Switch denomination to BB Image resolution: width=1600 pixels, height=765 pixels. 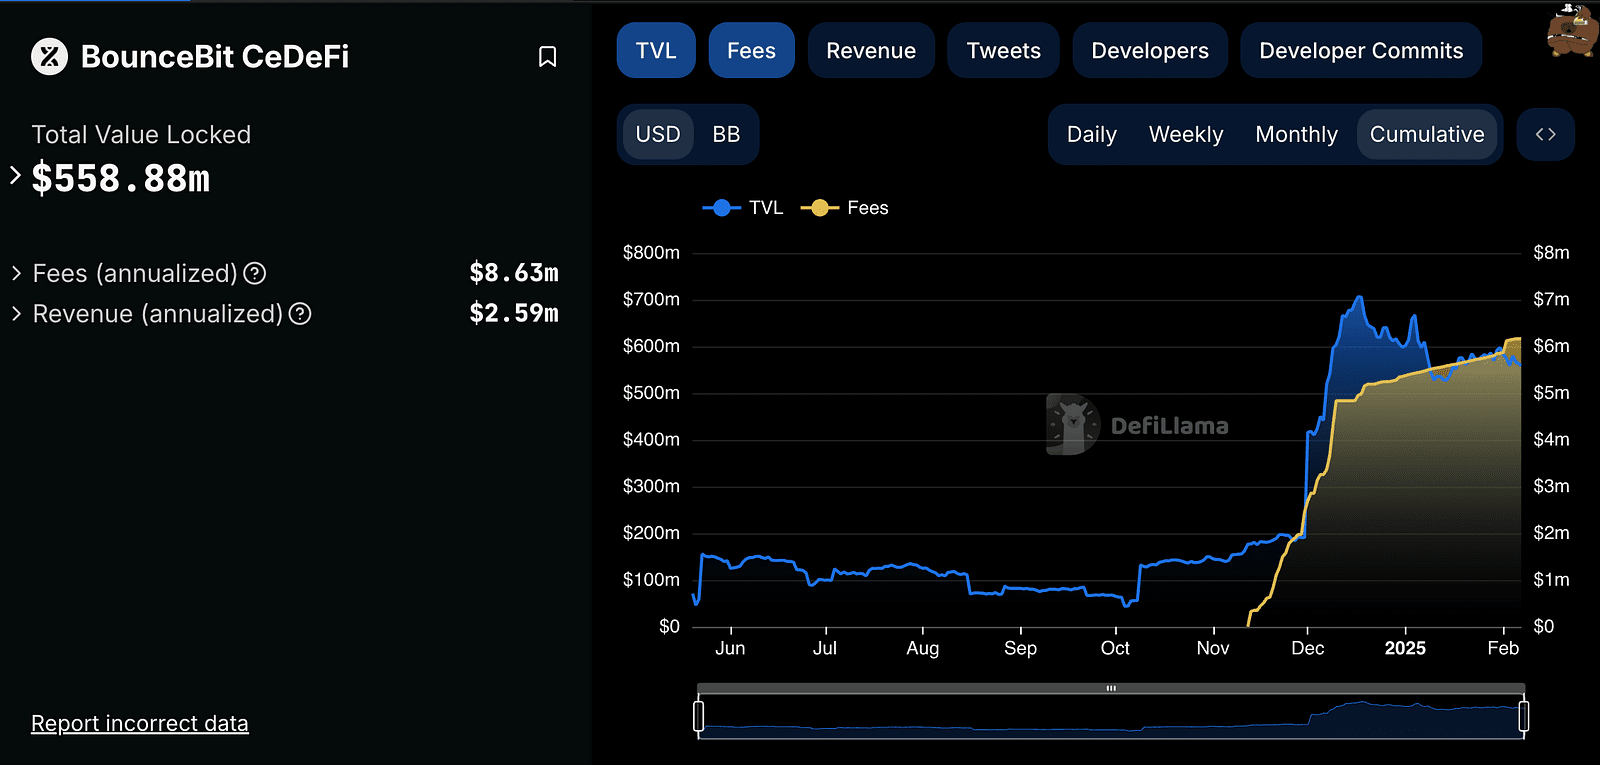point(726,134)
